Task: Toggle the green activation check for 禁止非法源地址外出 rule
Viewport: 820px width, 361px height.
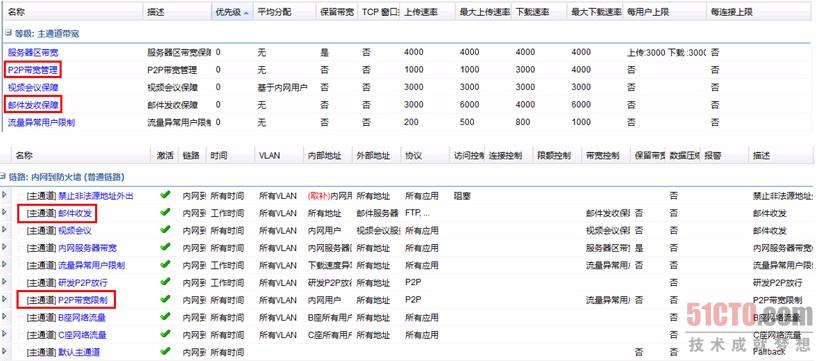Action: tap(165, 195)
